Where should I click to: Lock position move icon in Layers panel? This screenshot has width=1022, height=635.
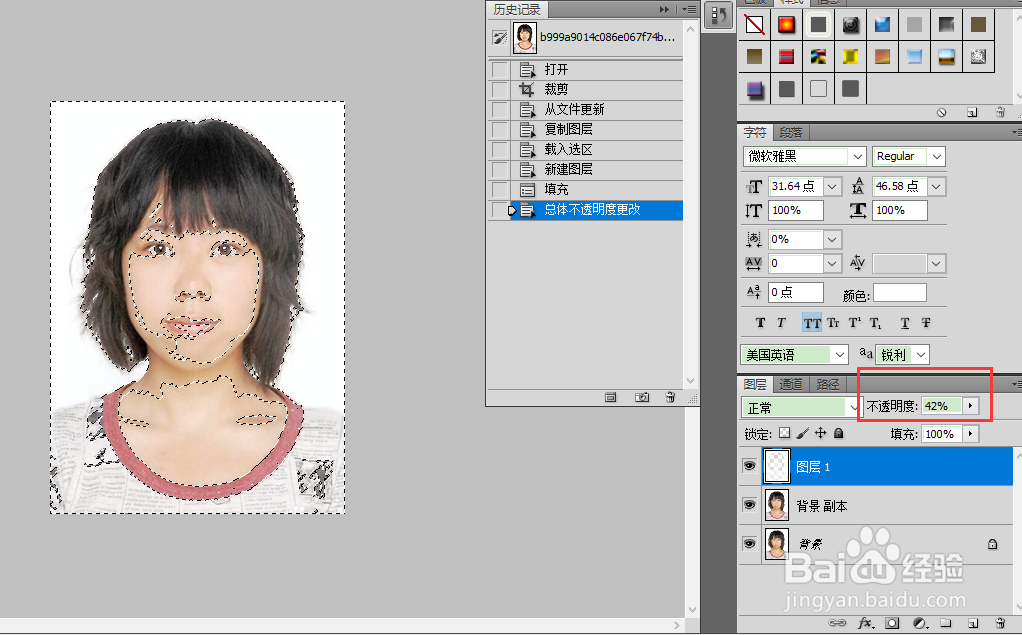(821, 433)
